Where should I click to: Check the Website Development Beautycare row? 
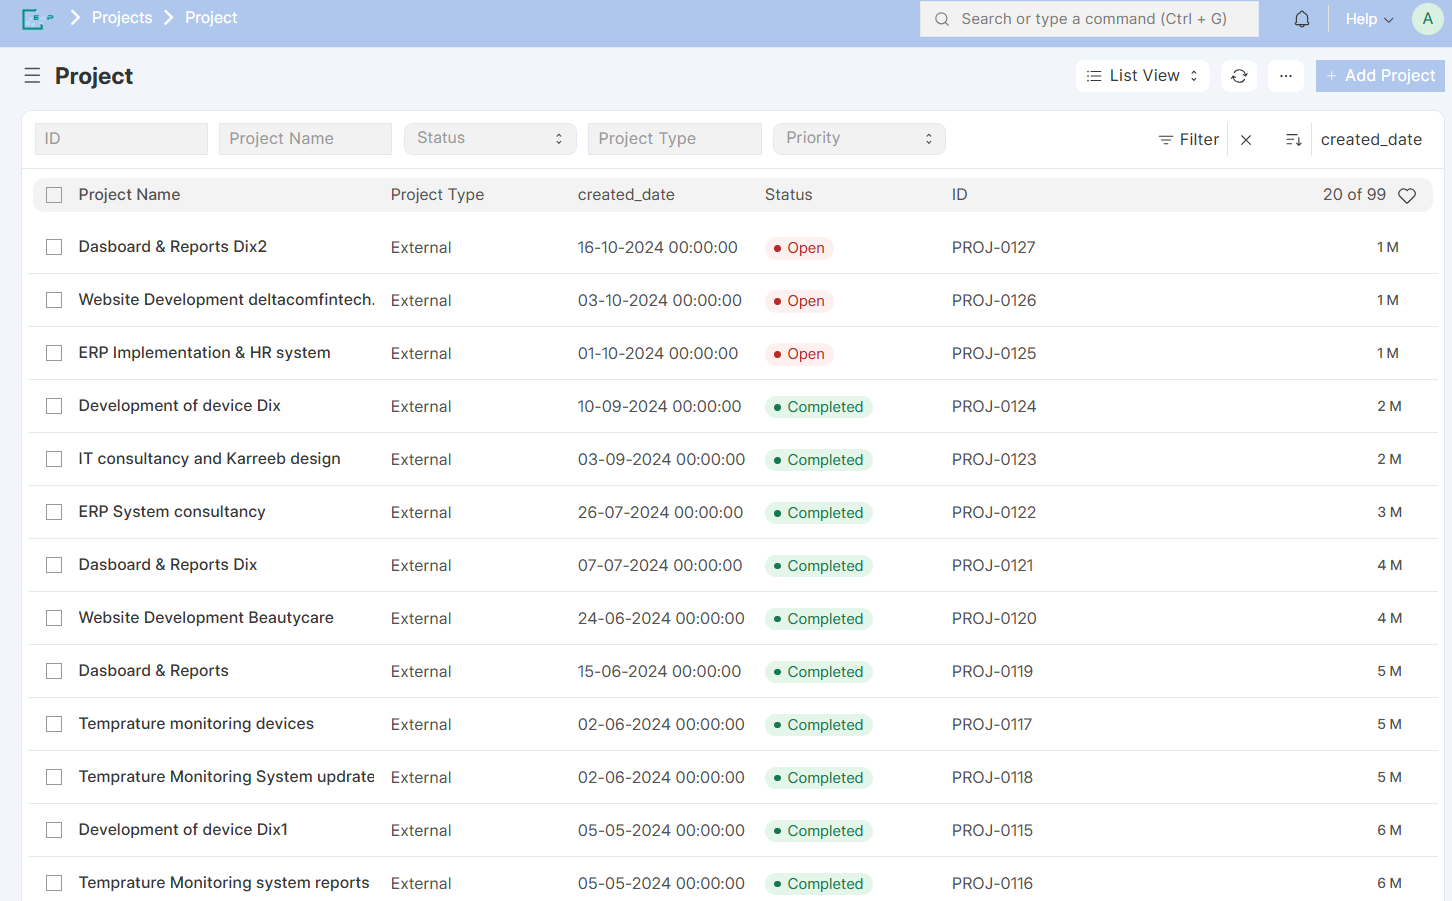54,618
